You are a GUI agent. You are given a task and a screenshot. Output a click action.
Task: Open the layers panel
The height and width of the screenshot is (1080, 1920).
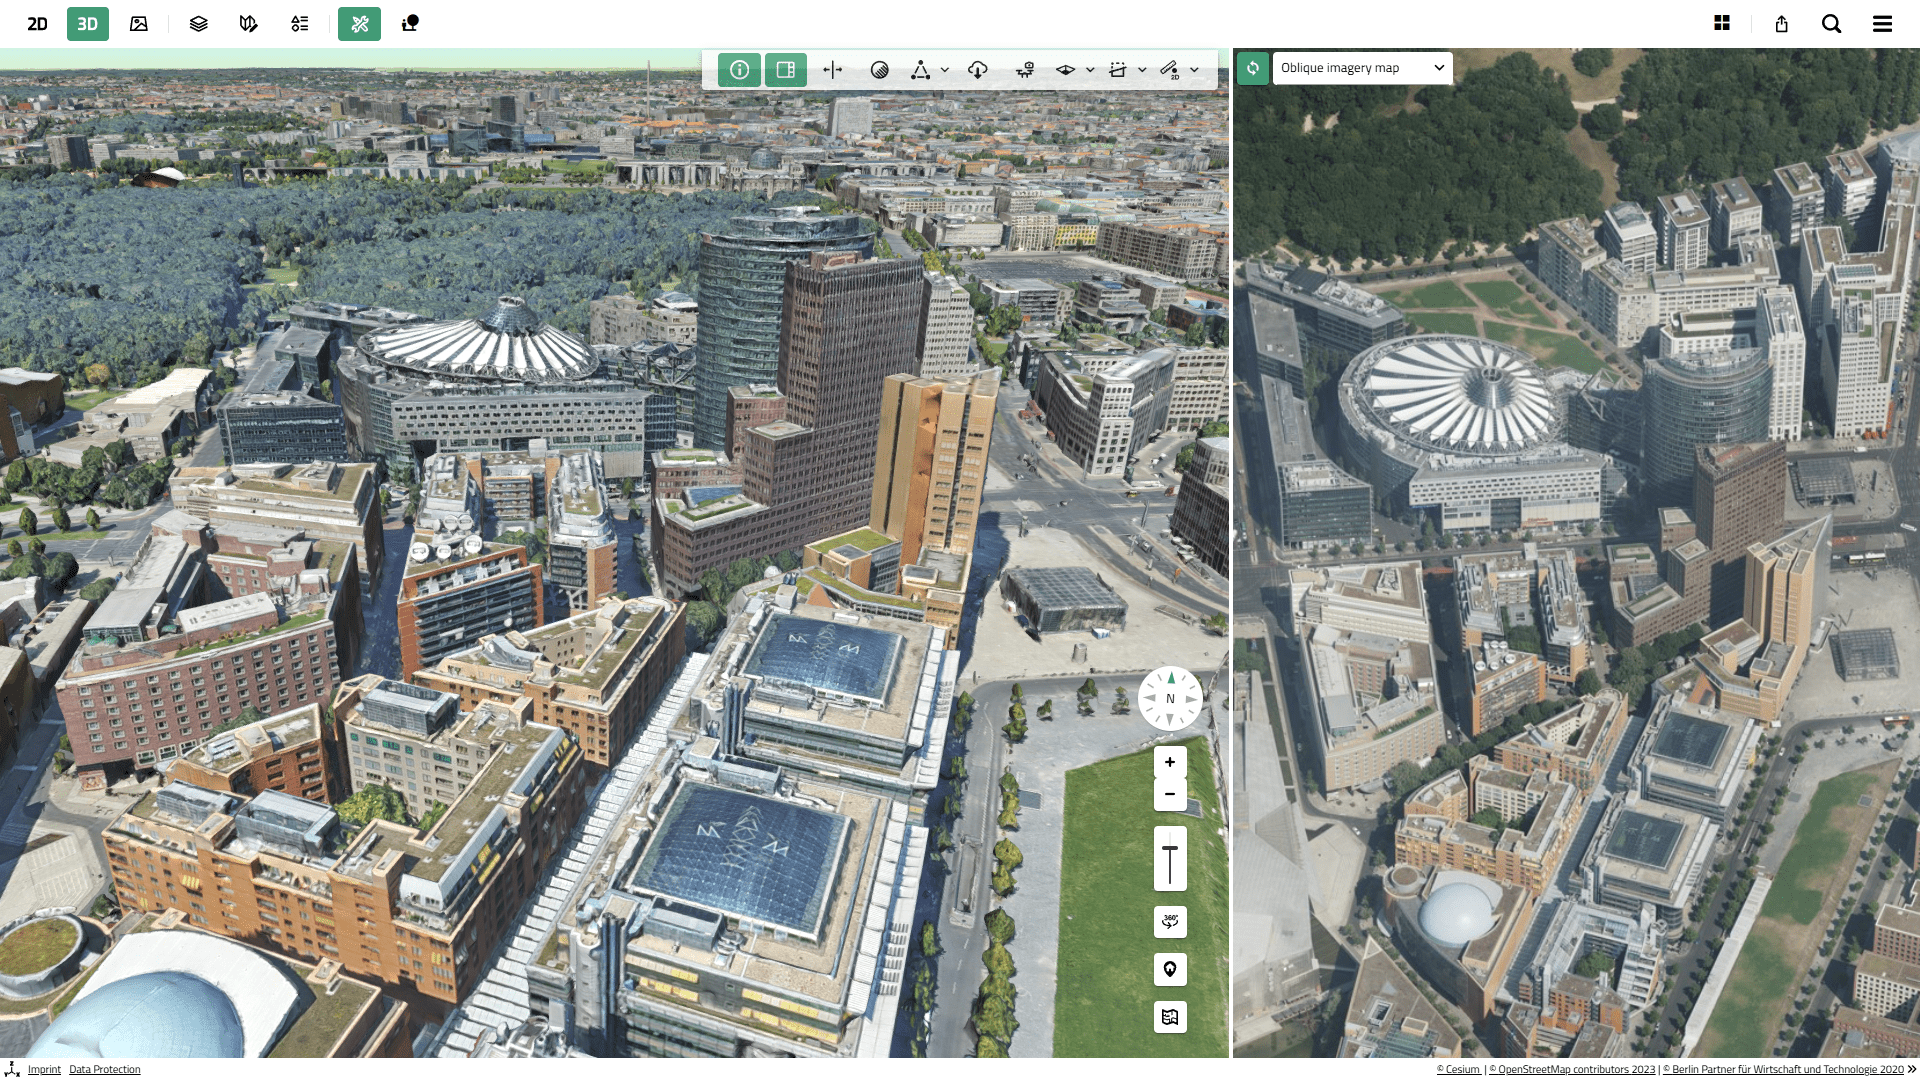(x=199, y=24)
